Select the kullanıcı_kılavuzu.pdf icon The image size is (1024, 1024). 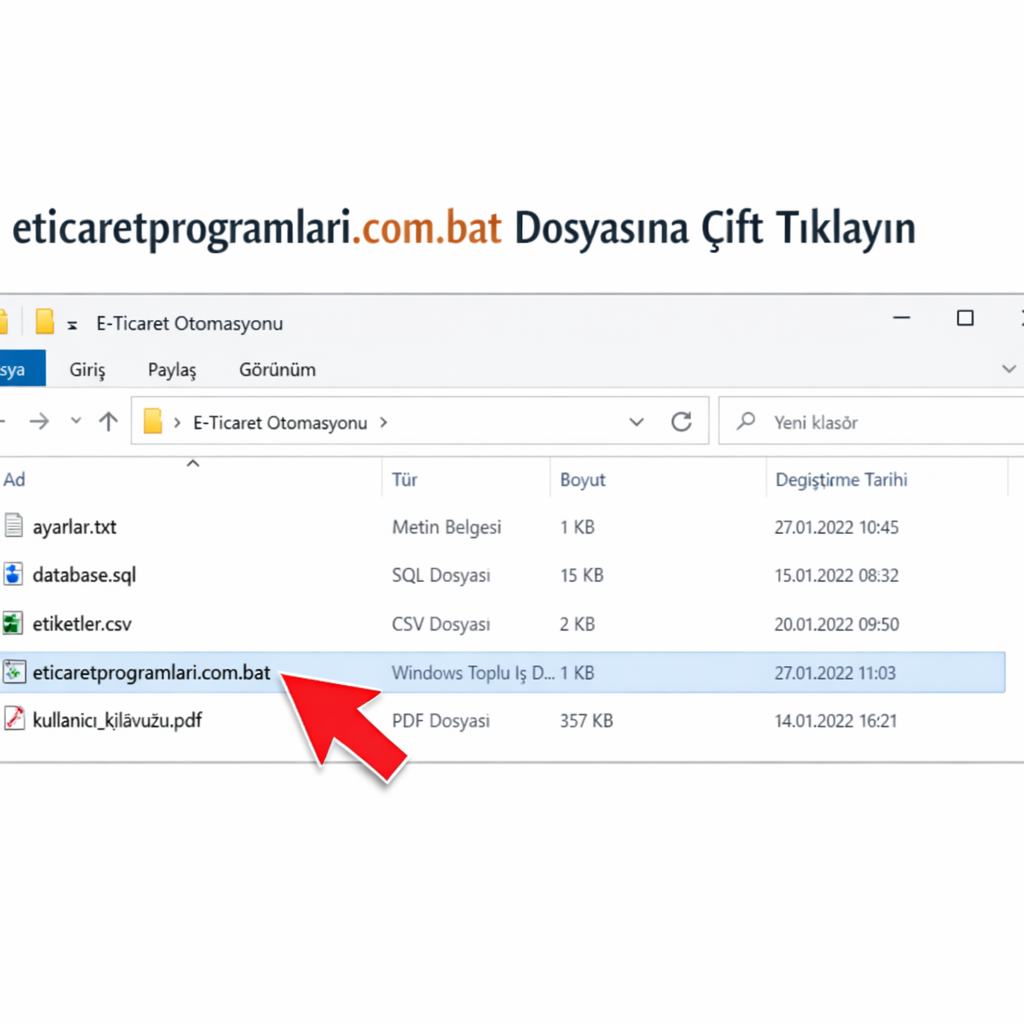[13, 719]
